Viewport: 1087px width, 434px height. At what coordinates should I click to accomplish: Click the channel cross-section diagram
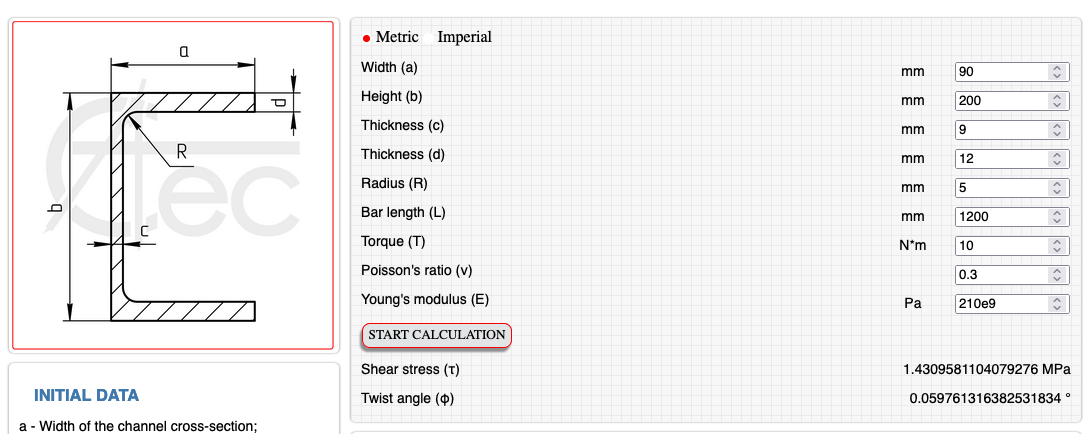(172, 185)
